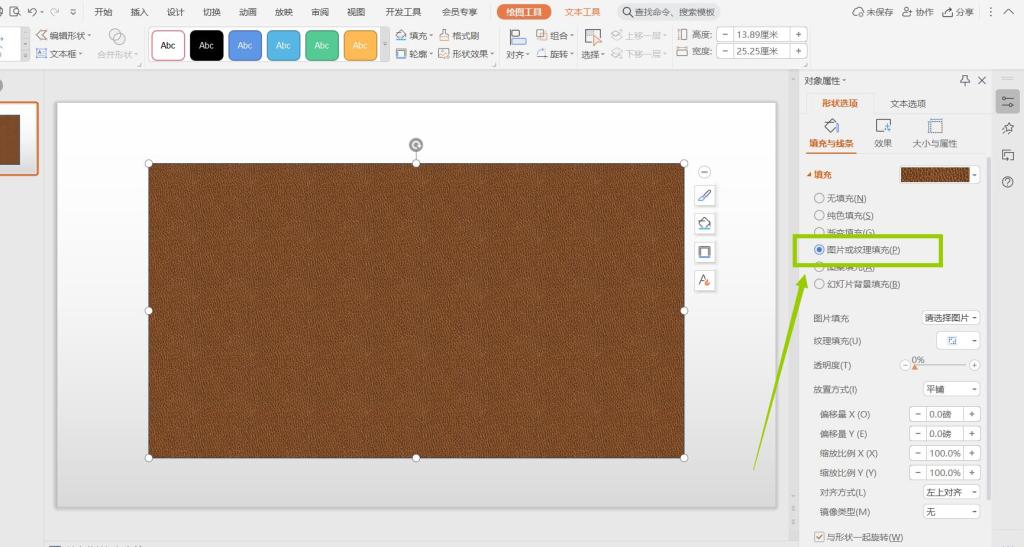Uncheck Rotate with Shape (与形状一起旋转) checkbox

[x=820, y=537]
